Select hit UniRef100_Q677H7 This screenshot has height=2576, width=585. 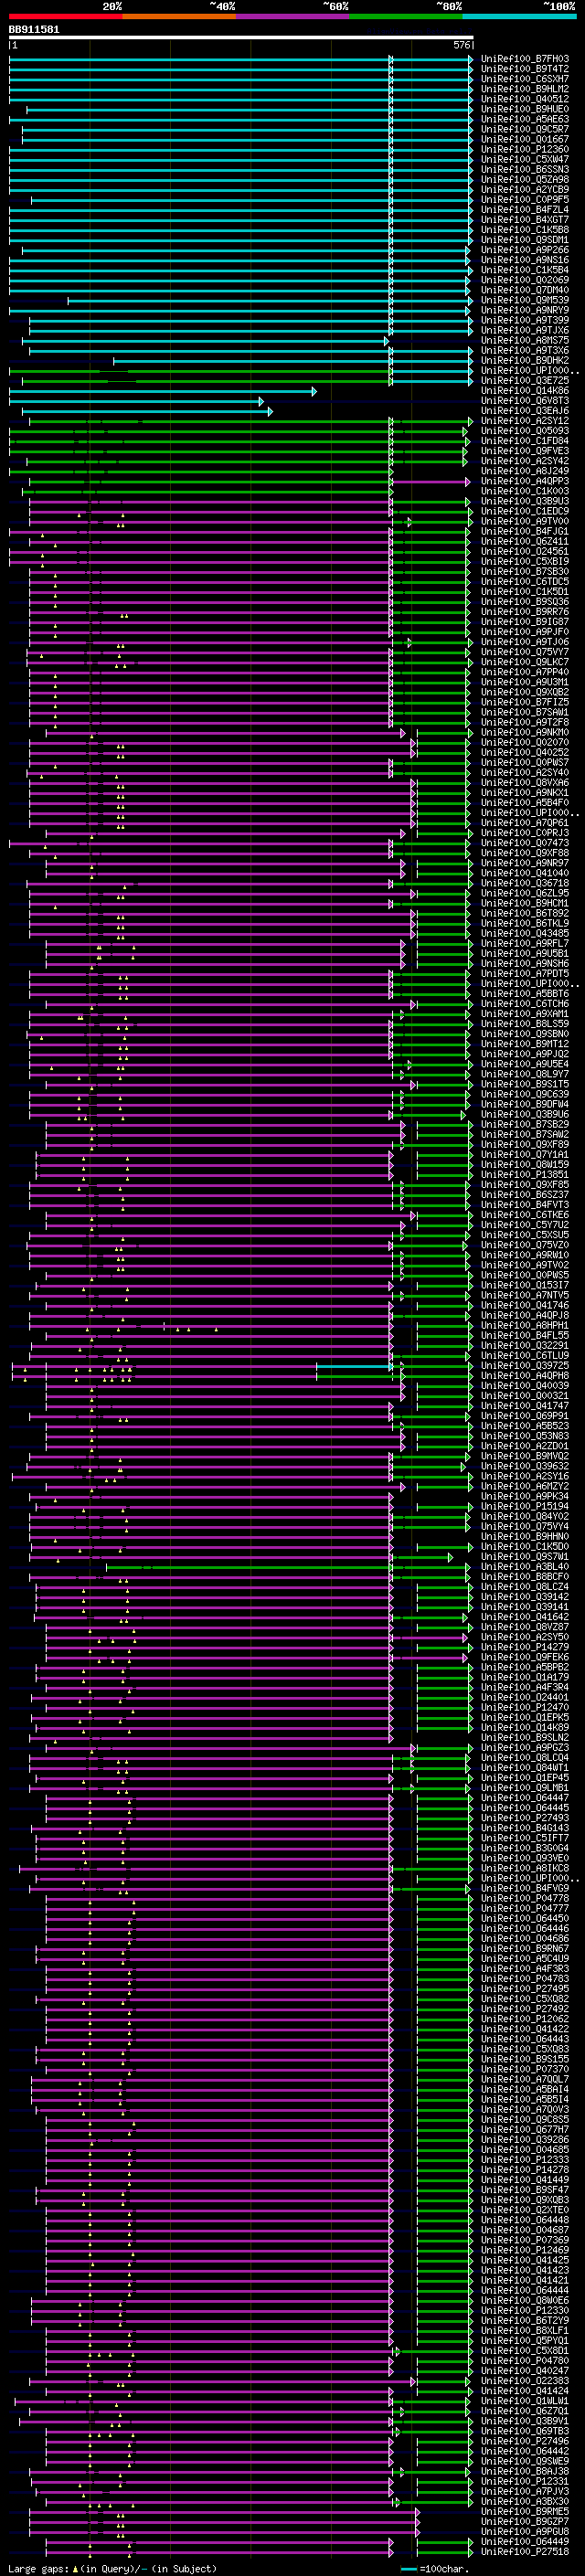525,2129
